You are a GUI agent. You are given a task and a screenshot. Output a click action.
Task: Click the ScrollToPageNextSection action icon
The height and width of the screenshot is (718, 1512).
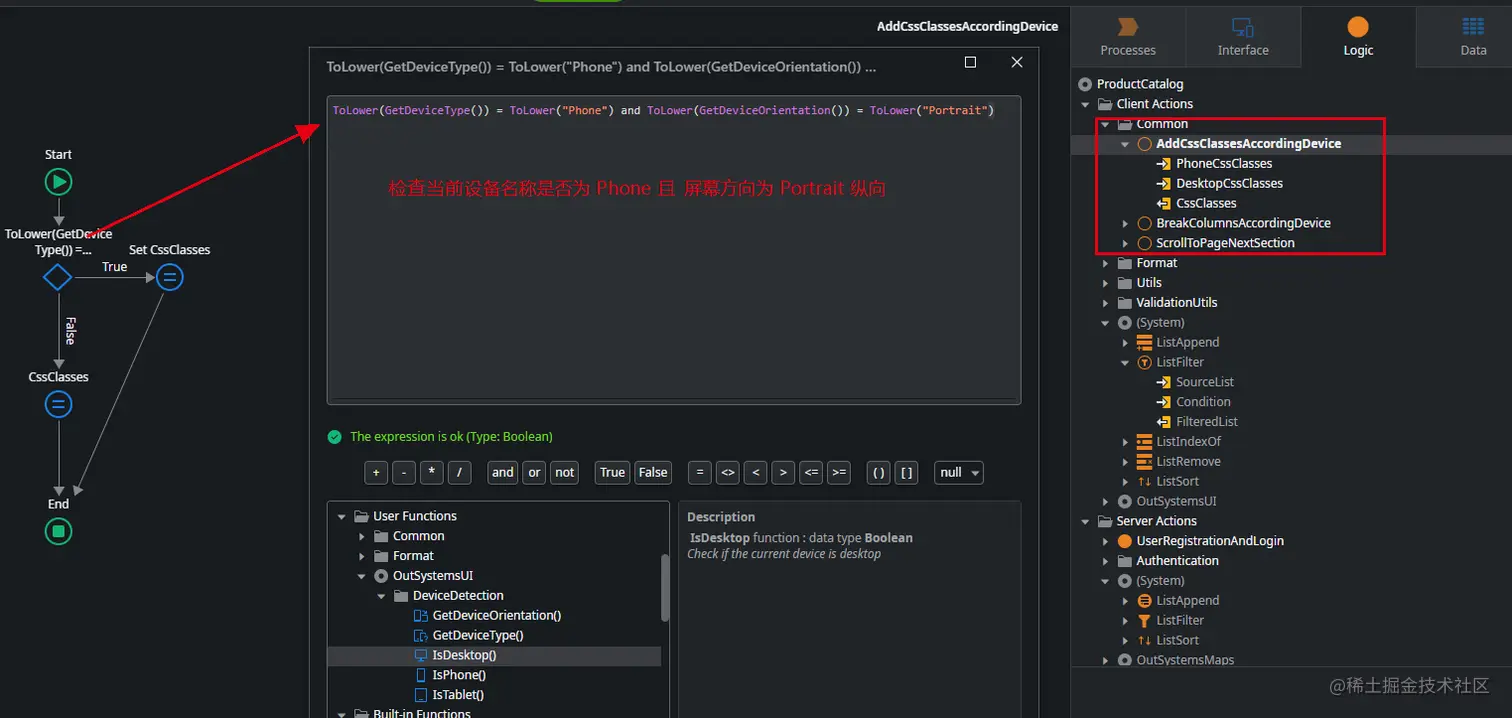[x=1144, y=243]
